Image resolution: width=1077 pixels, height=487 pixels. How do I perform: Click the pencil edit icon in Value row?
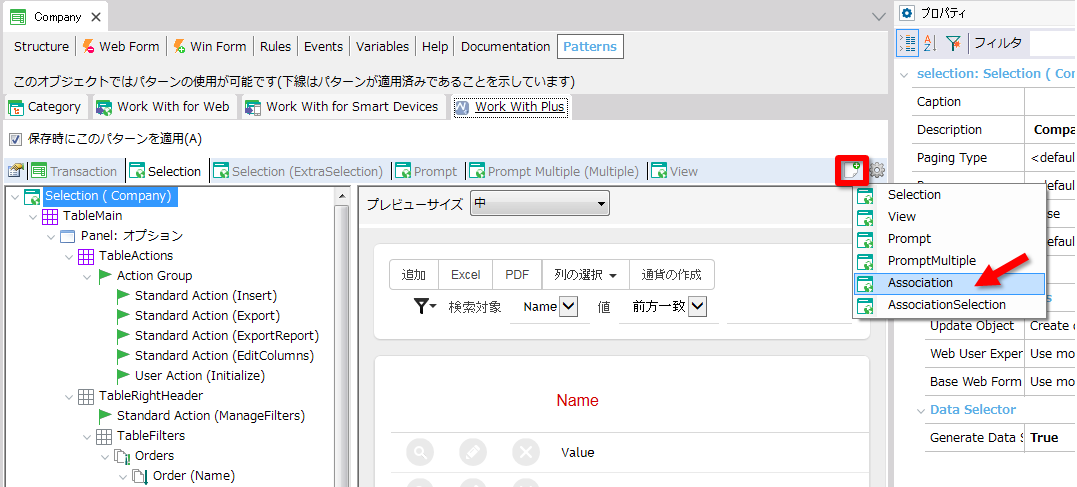coord(473,453)
